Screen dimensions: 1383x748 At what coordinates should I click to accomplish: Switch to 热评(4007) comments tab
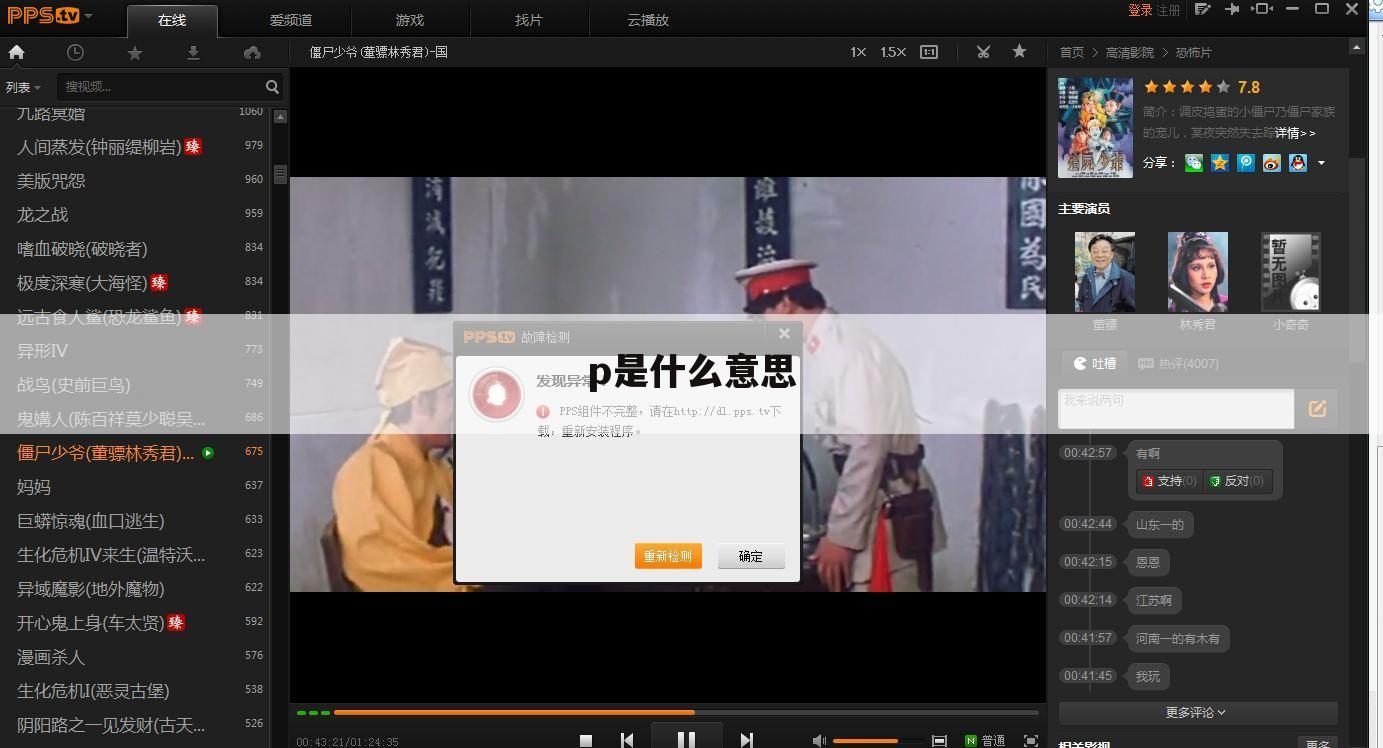pyautogui.click(x=1178, y=363)
